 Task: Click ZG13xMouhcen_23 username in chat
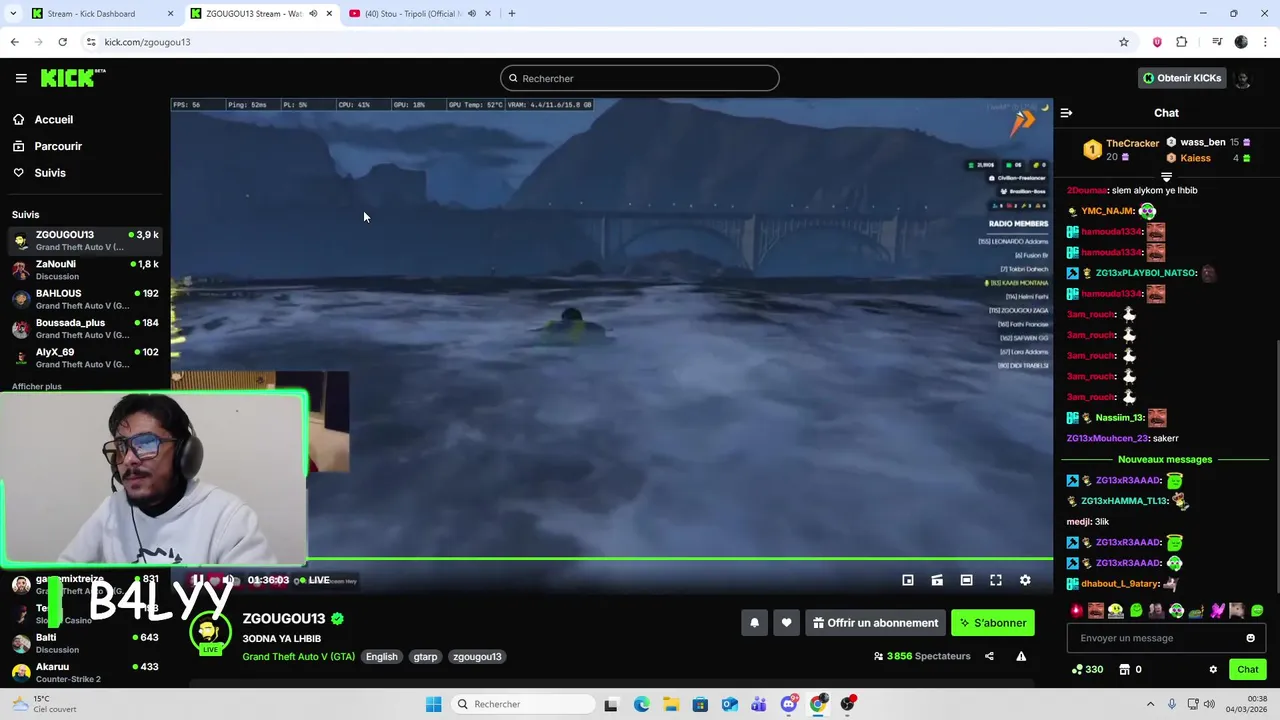1107,438
